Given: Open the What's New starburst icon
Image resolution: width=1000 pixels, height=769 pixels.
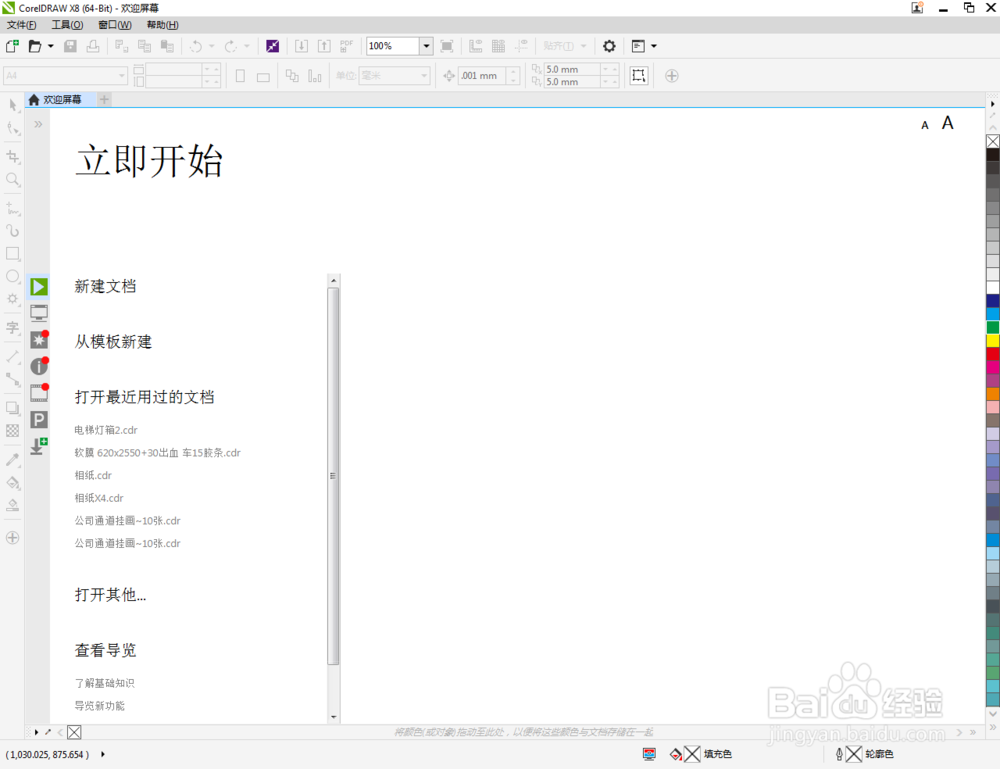Looking at the screenshot, I should point(39,339).
